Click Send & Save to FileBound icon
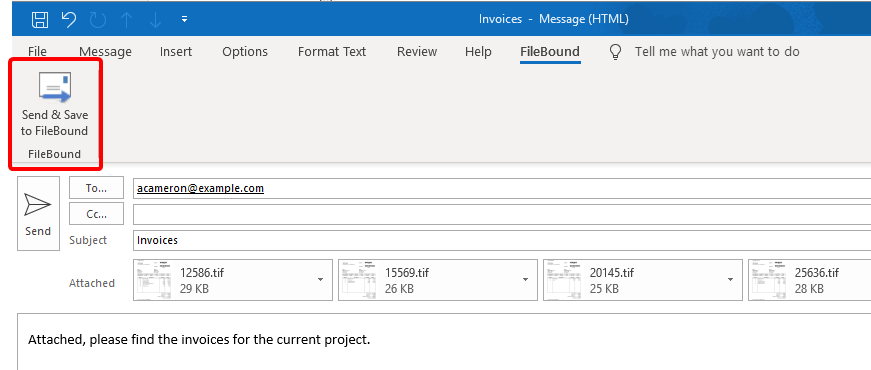The width and height of the screenshot is (871, 370). (x=54, y=88)
